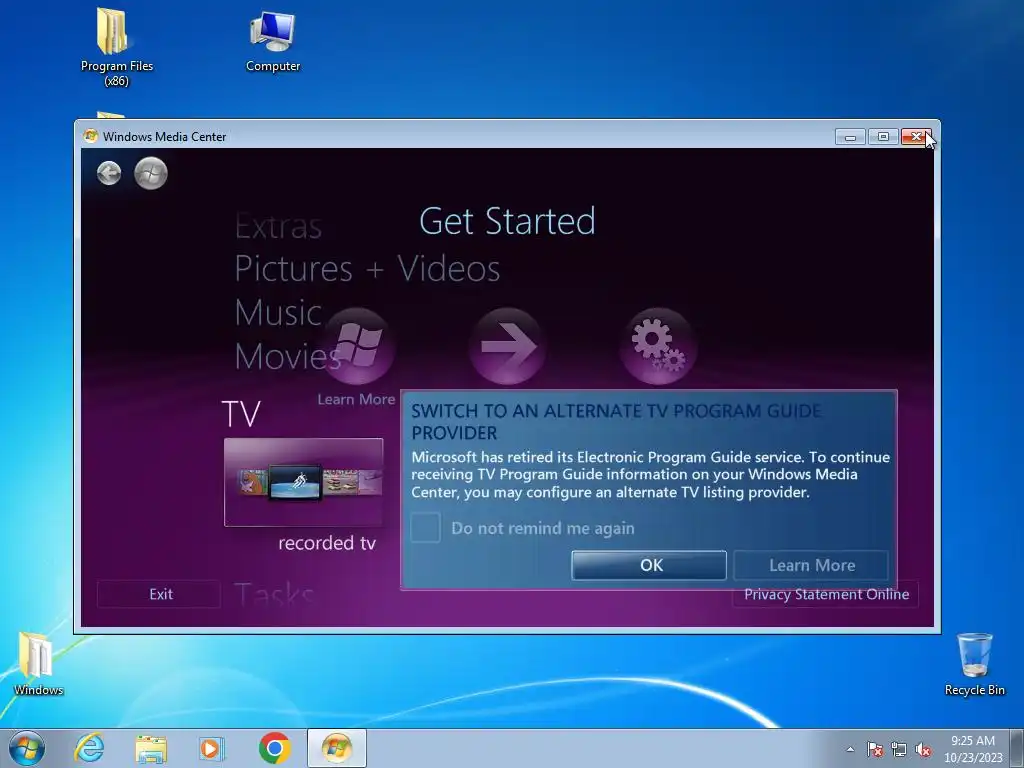This screenshot has height=768, width=1024.
Task: Close the Windows Media Center window
Action: coord(916,136)
